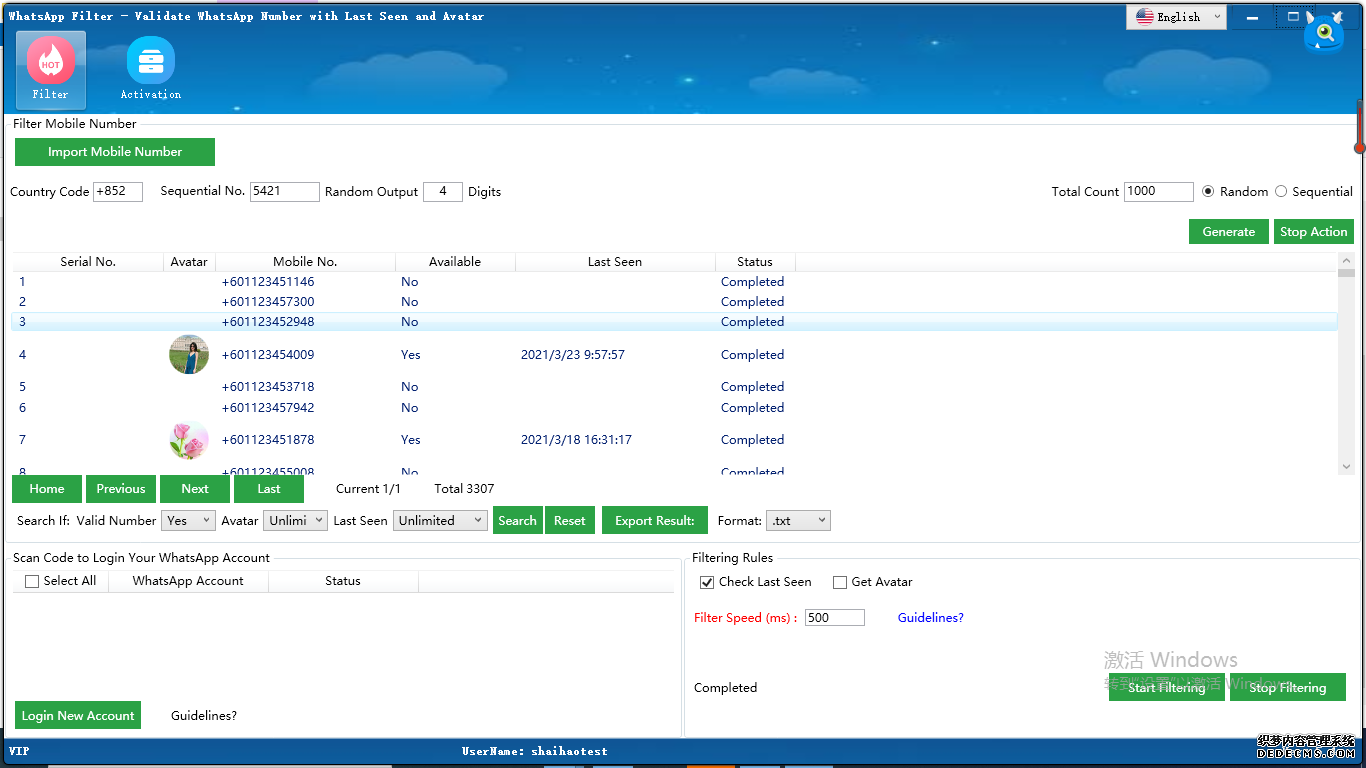Click the rose avatar in row 7
The height and width of the screenshot is (768, 1366).
point(189,440)
